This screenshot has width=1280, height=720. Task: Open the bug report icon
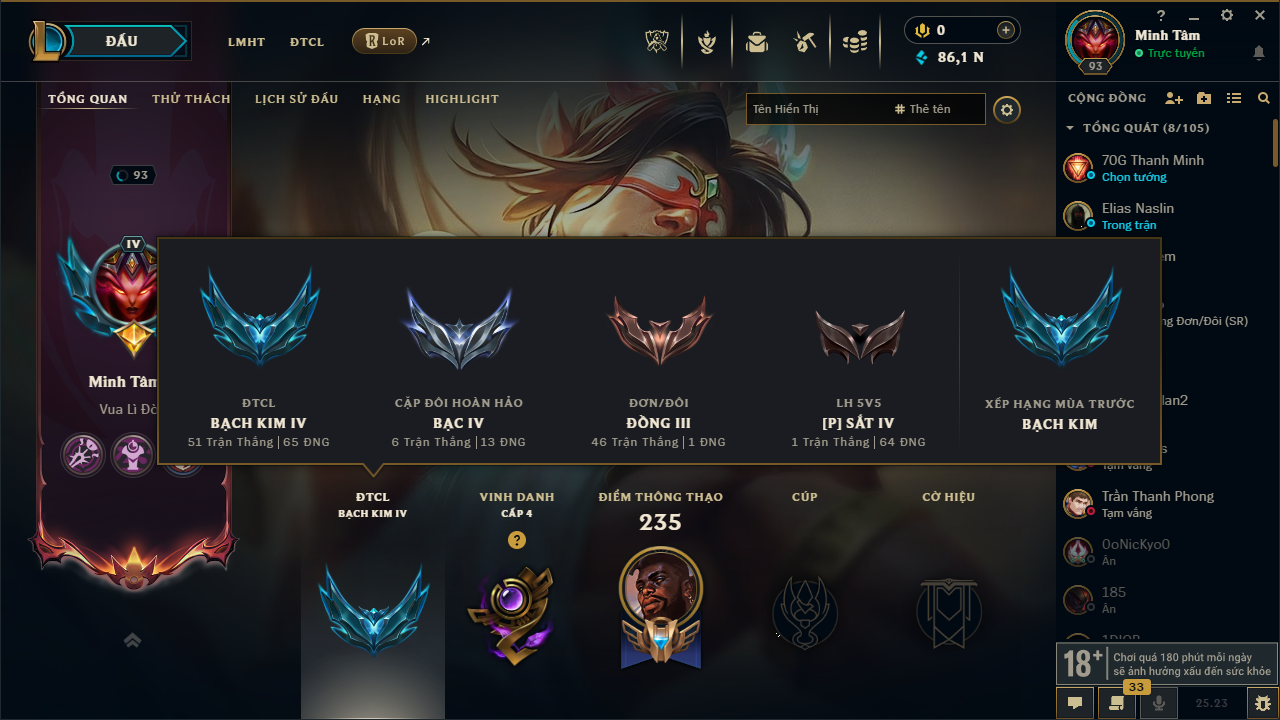click(1262, 703)
